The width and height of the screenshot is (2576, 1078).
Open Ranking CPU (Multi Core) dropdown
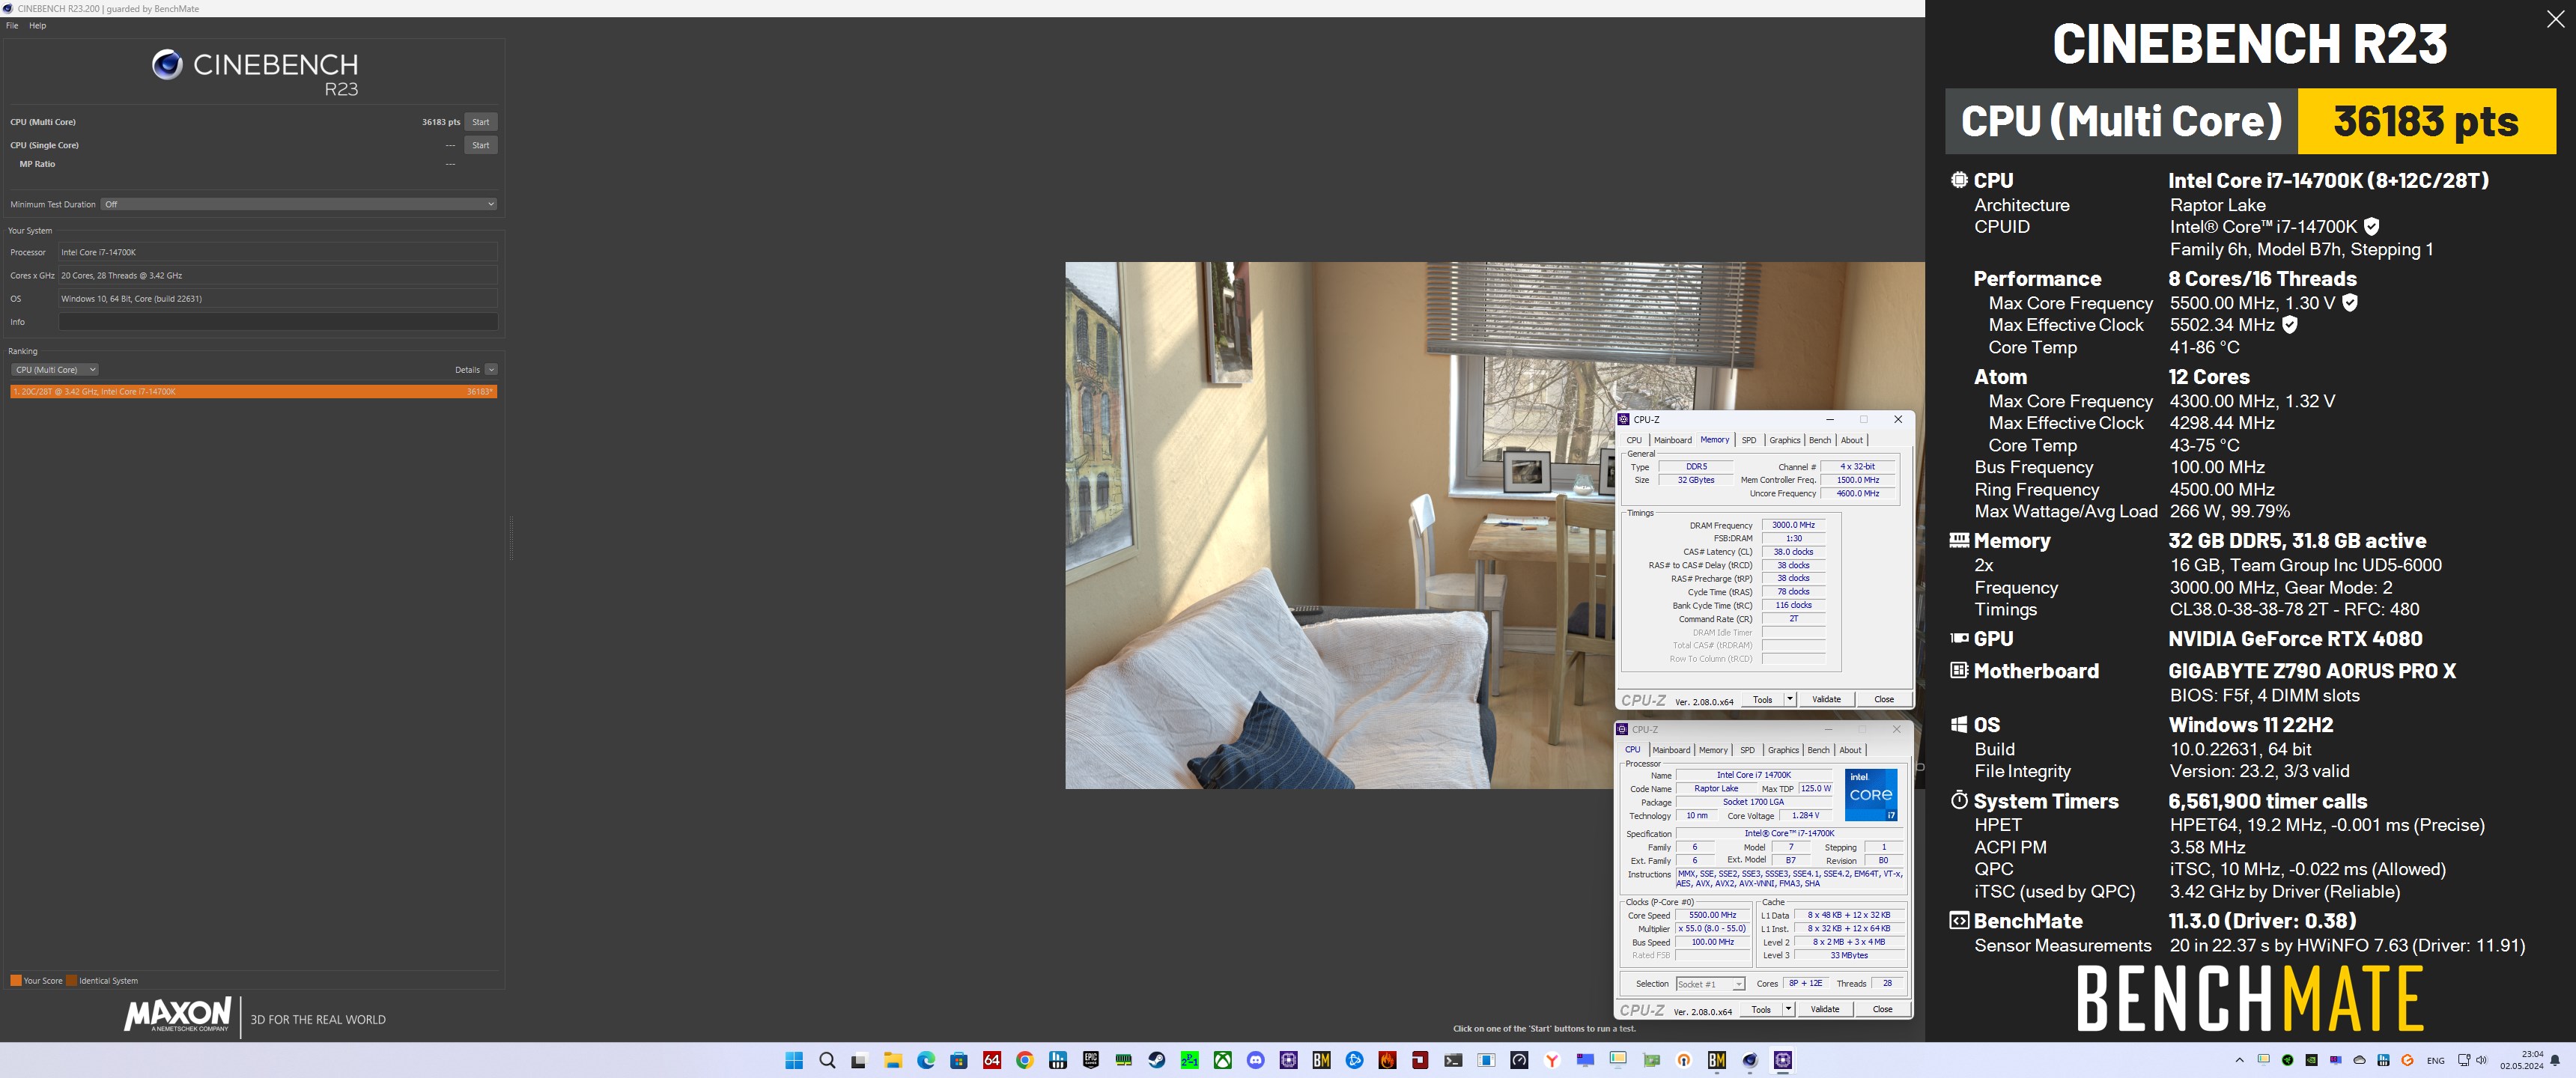pyautogui.click(x=55, y=370)
